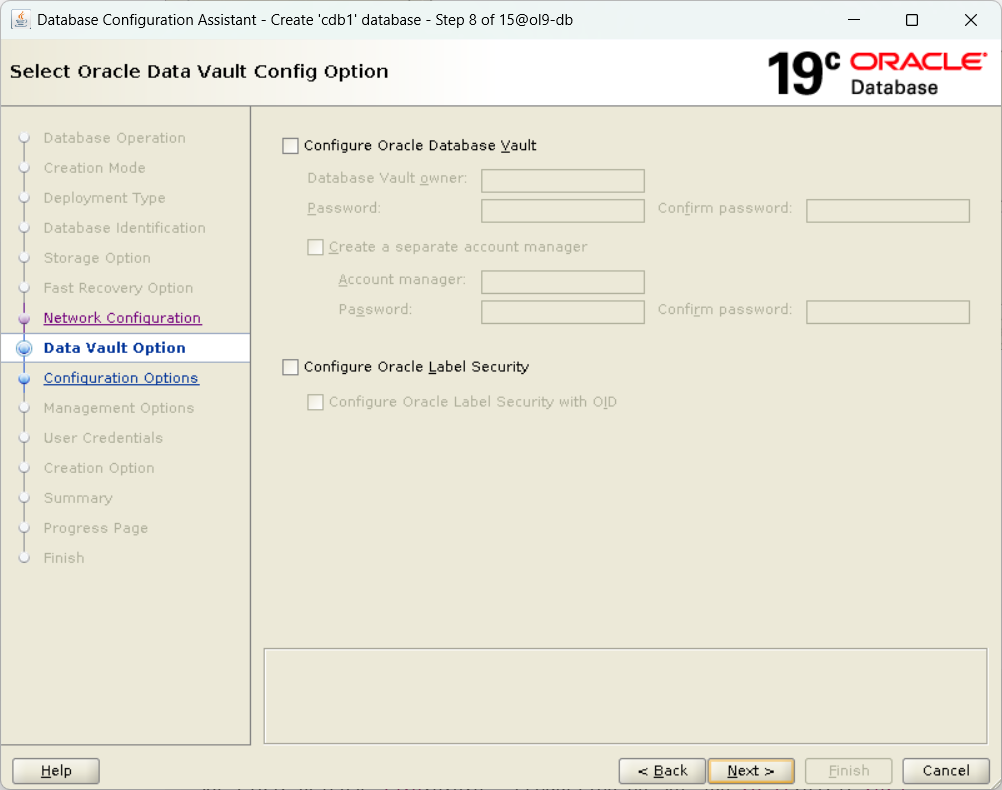Screen dimensions: 1002x790
Task: Open Help for this wizard page
Action: (56, 771)
